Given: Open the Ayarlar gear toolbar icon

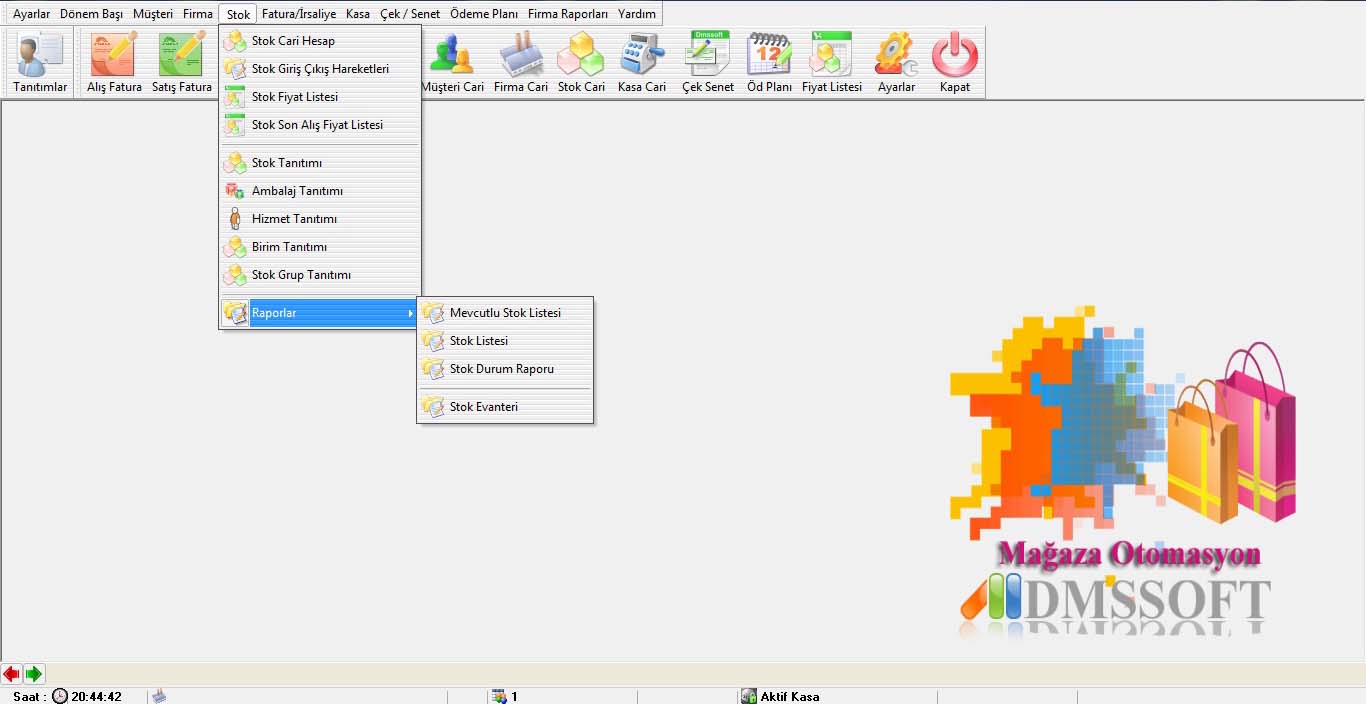Looking at the screenshot, I should 896,62.
